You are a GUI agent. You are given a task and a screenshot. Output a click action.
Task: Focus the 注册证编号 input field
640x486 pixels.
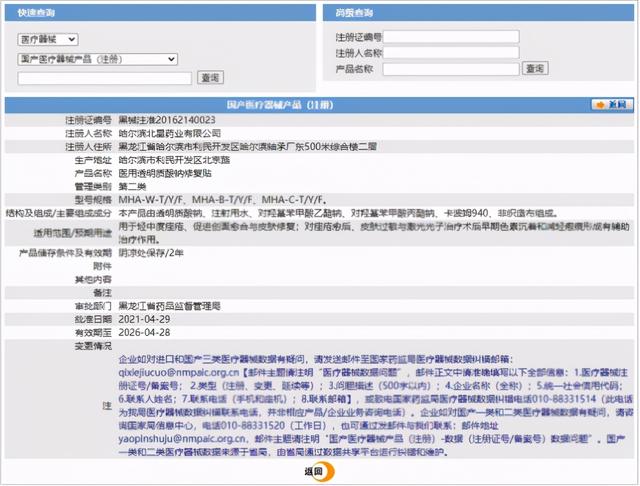pyautogui.click(x=451, y=37)
